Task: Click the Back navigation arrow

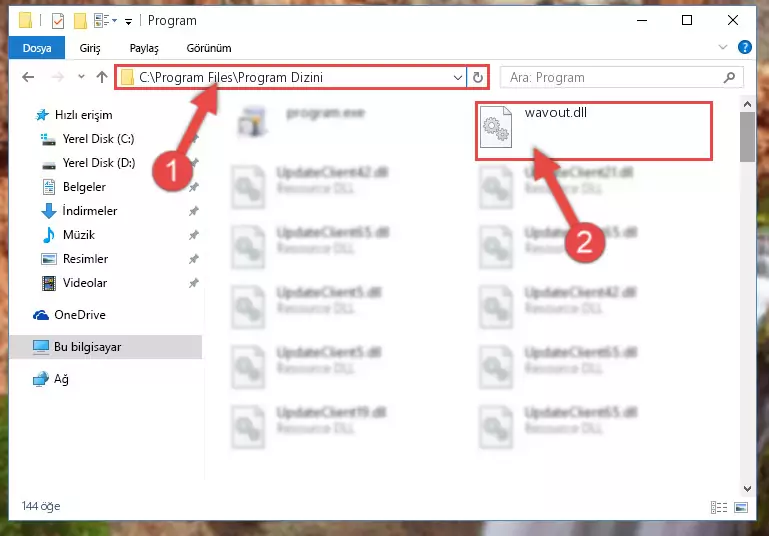Action: coord(28,77)
